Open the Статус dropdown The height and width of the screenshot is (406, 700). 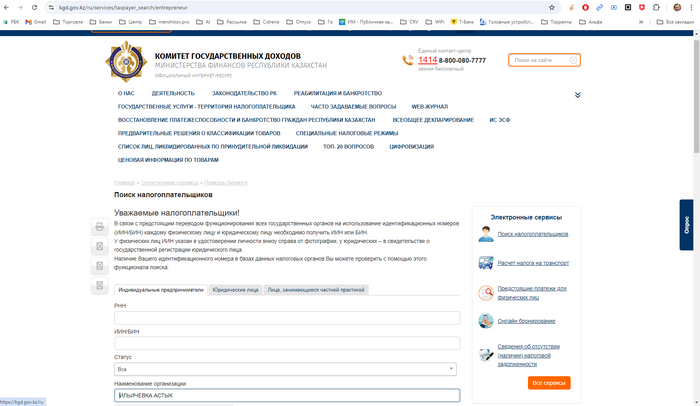pos(285,369)
